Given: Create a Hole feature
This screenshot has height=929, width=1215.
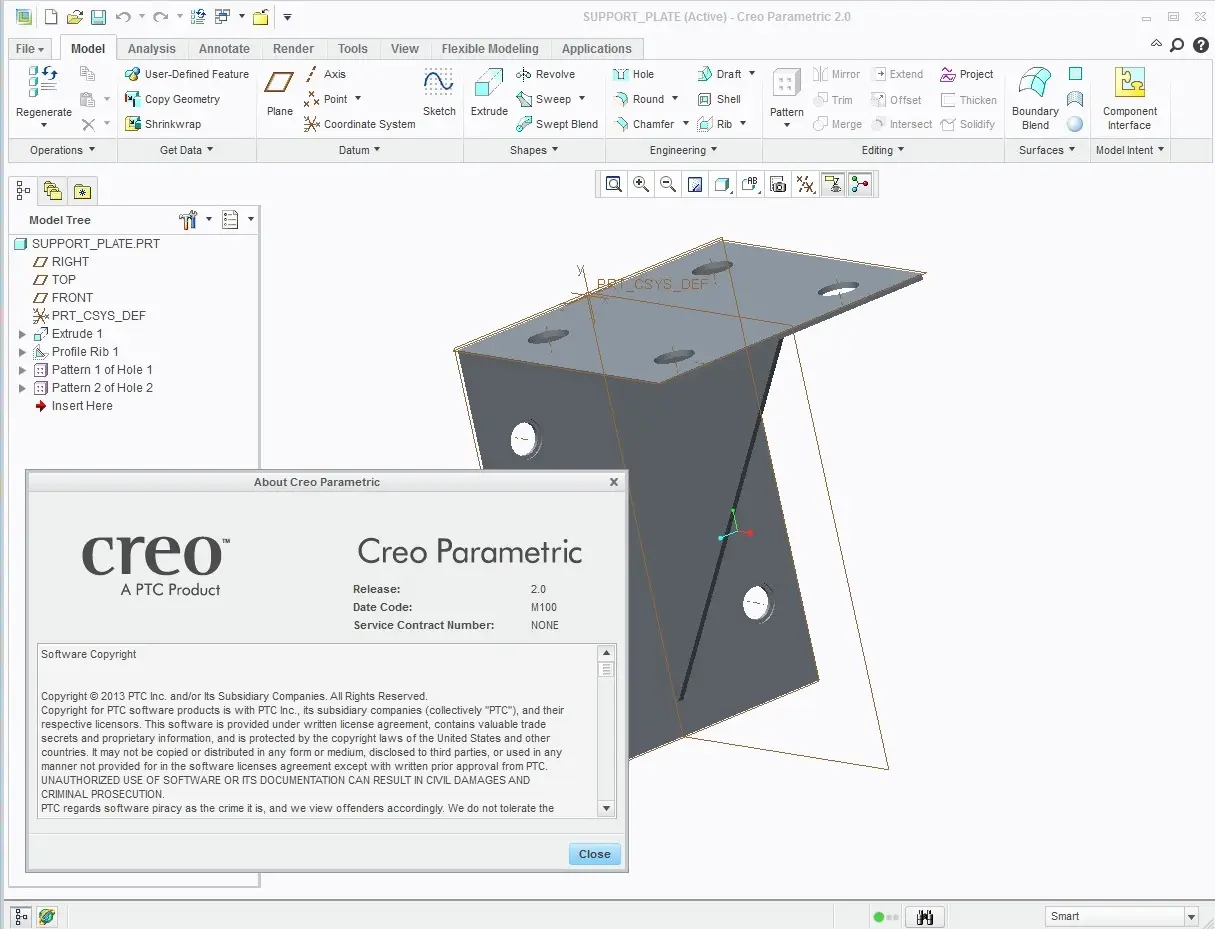Looking at the screenshot, I should pos(633,74).
